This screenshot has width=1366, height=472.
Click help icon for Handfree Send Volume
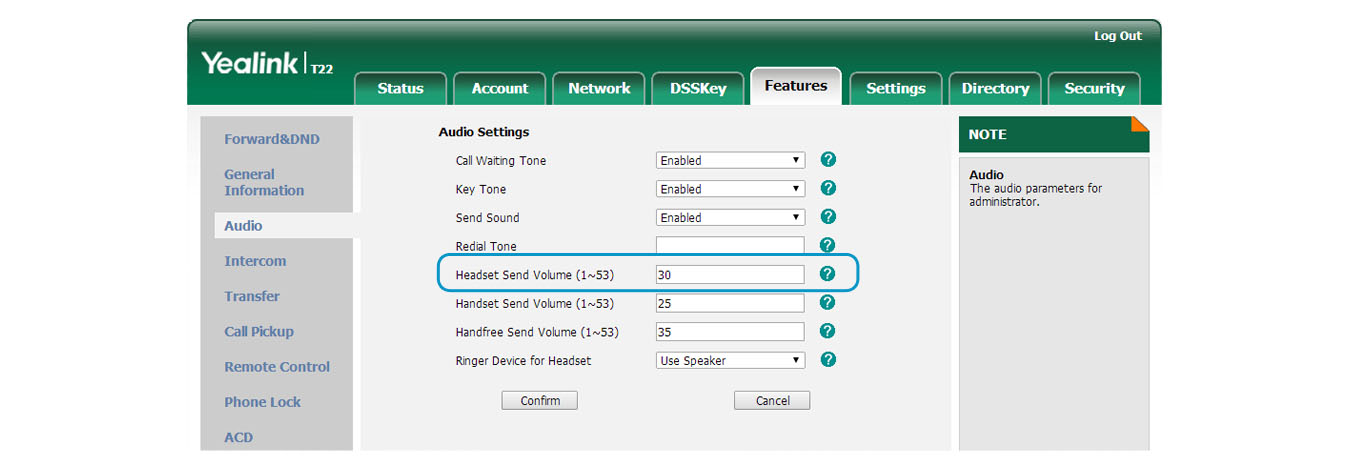[x=827, y=331]
